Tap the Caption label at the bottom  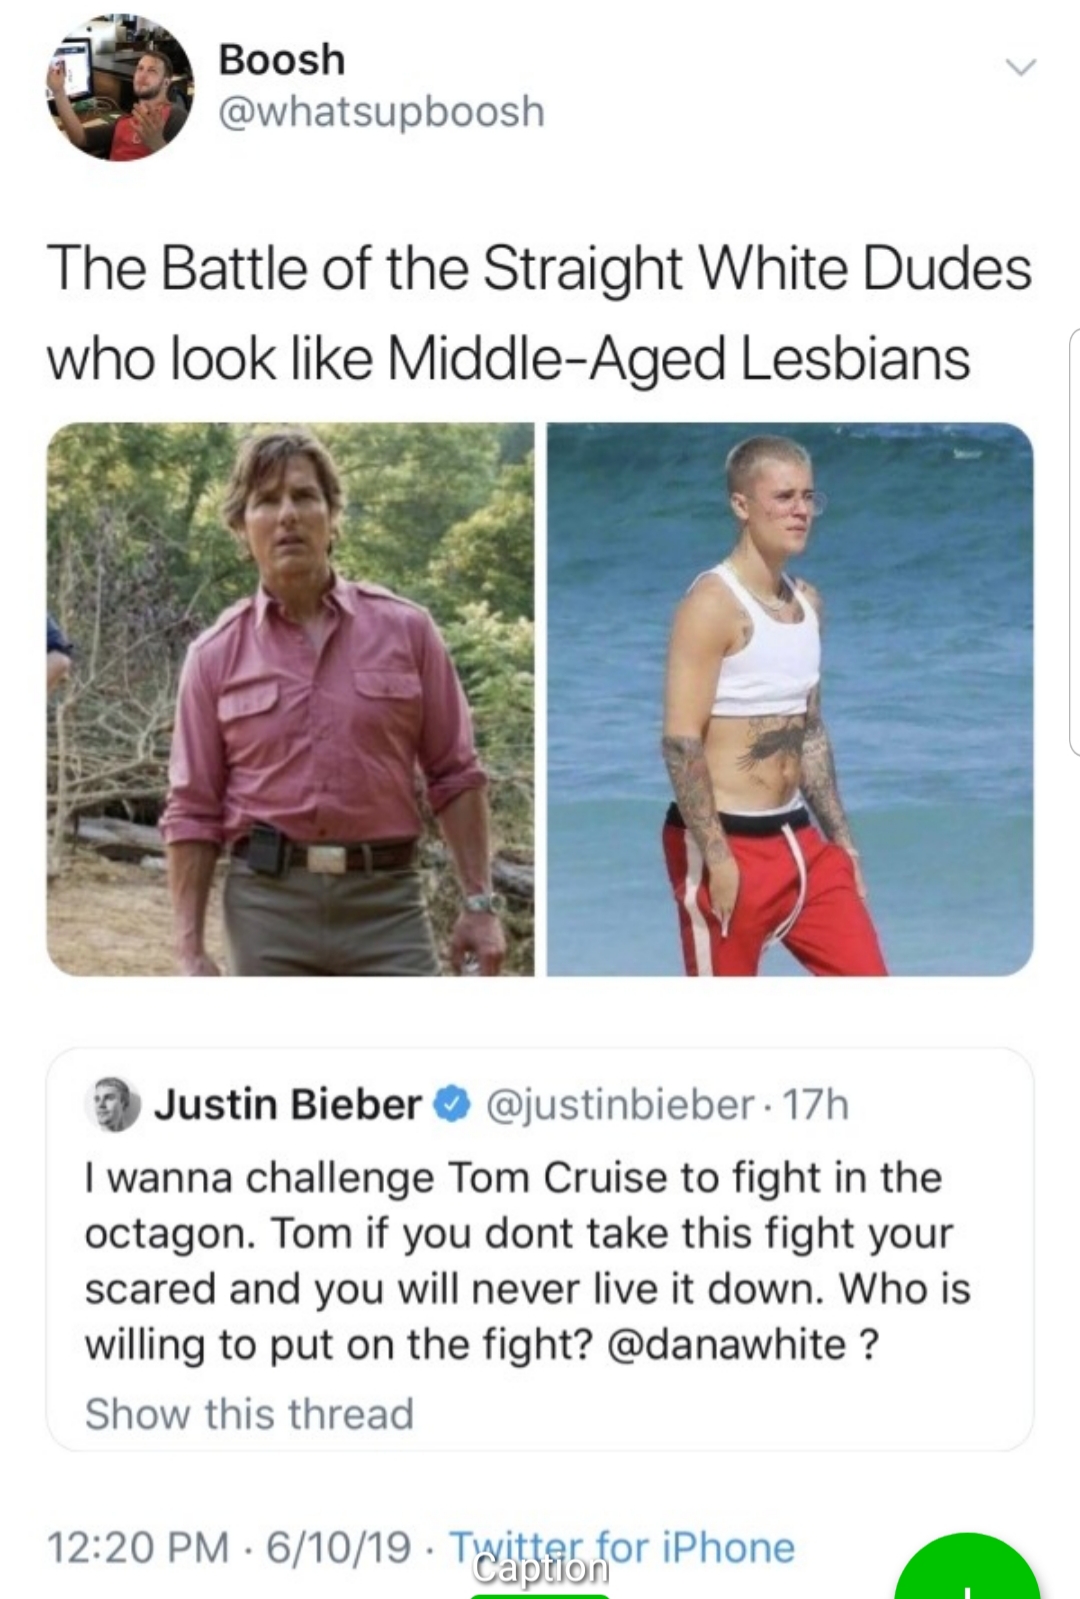pos(540,1568)
